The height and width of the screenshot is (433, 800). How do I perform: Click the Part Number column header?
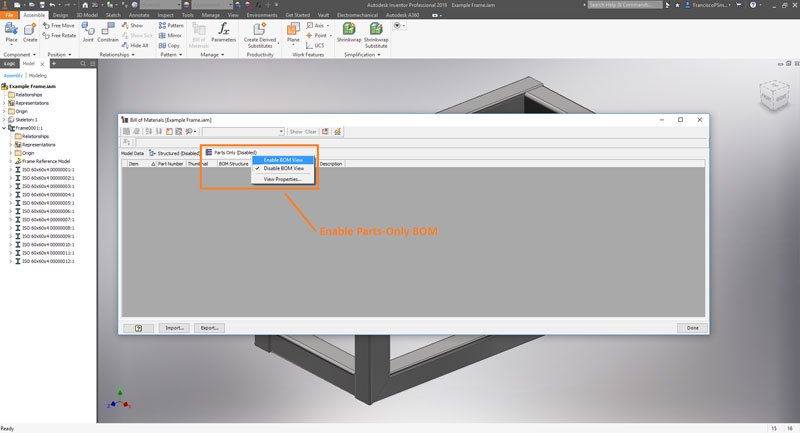(170, 164)
